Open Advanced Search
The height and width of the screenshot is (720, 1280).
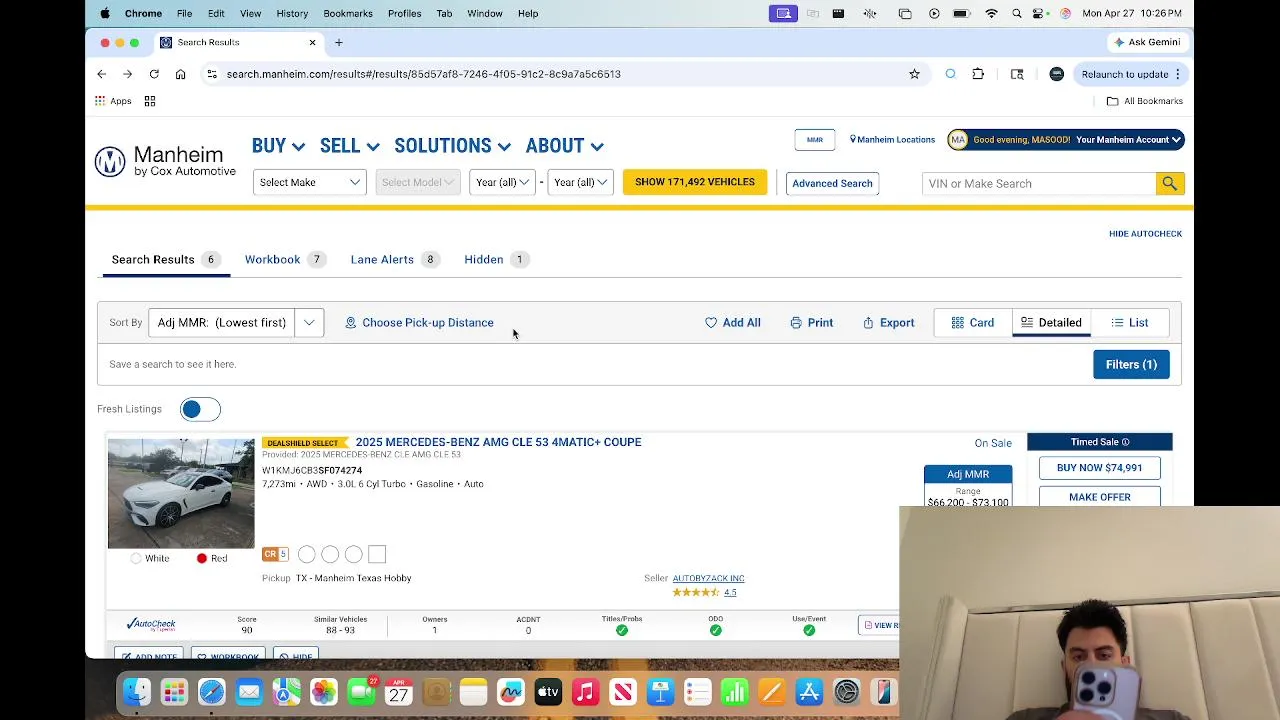(832, 183)
